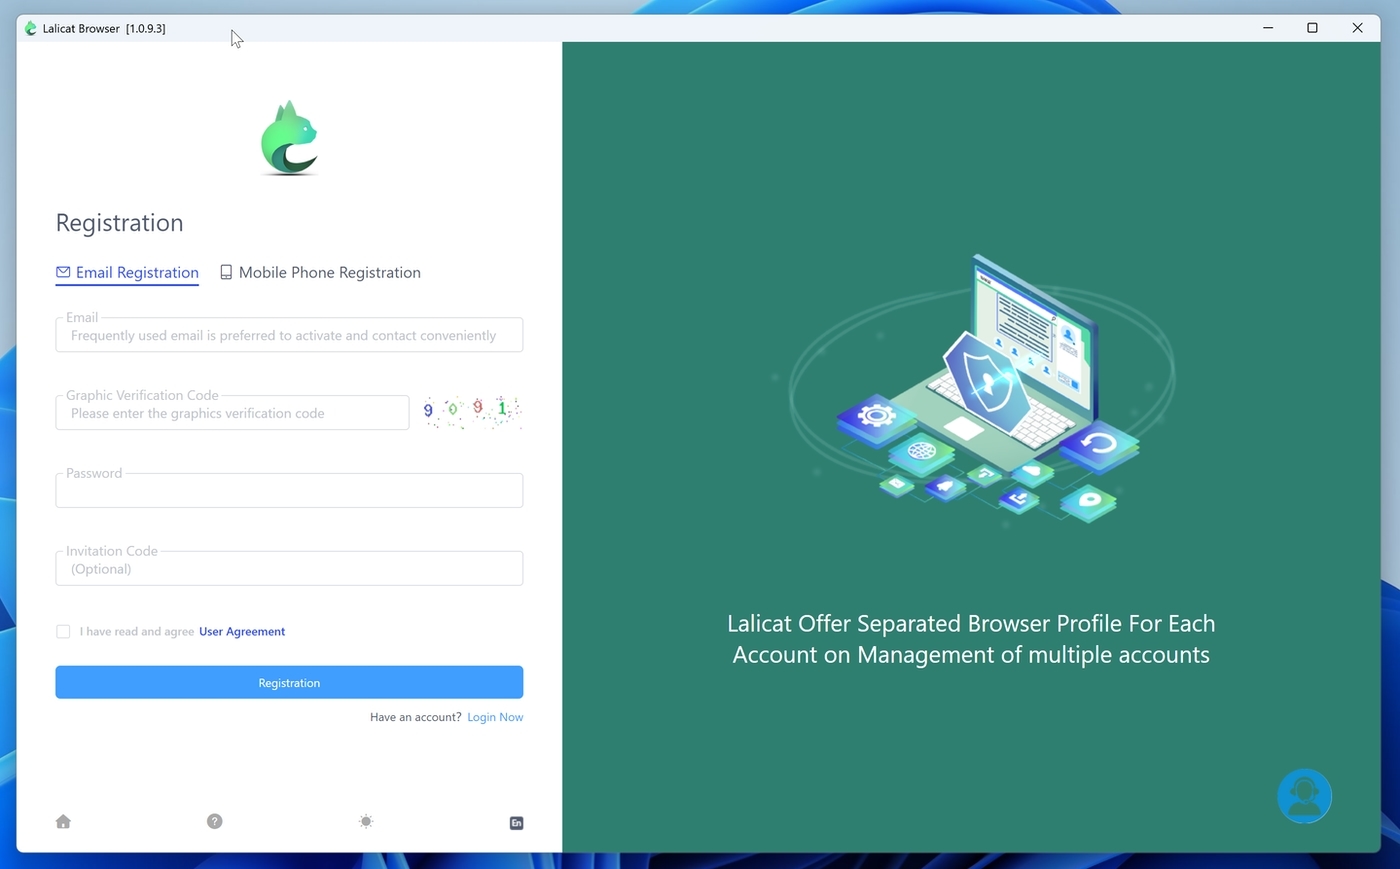Toggle the light/dark theme sun icon
The height and width of the screenshot is (869, 1400).
click(x=366, y=821)
